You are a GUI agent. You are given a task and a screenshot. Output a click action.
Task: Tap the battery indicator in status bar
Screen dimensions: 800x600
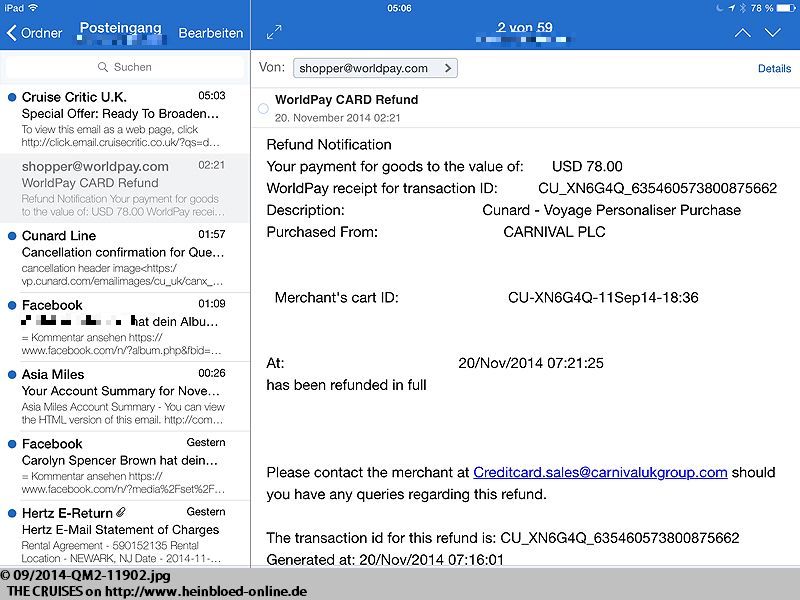pyautogui.click(x=785, y=8)
